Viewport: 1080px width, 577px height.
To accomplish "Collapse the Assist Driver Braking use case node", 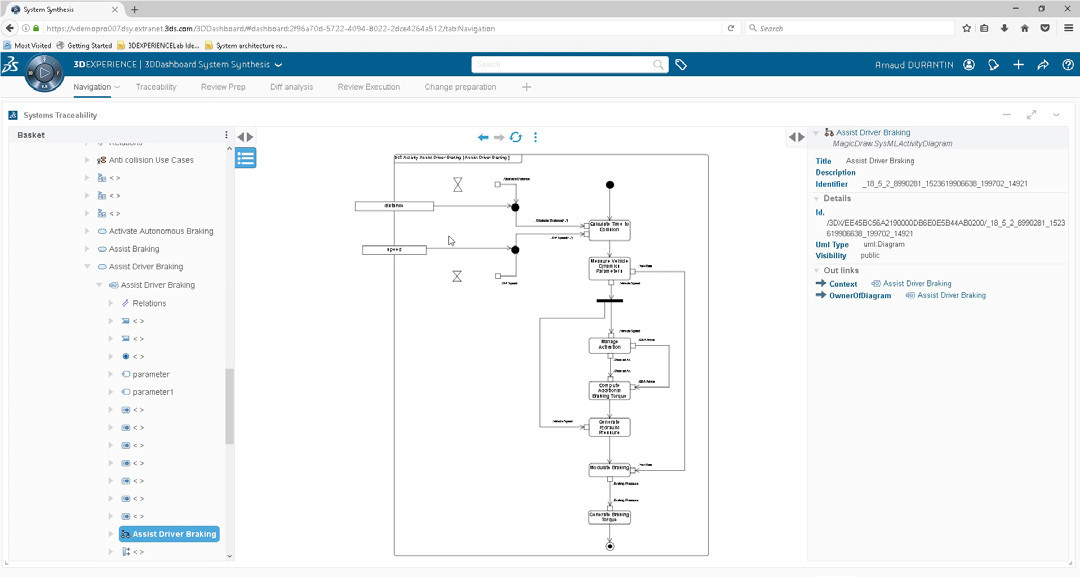I will [87, 267].
